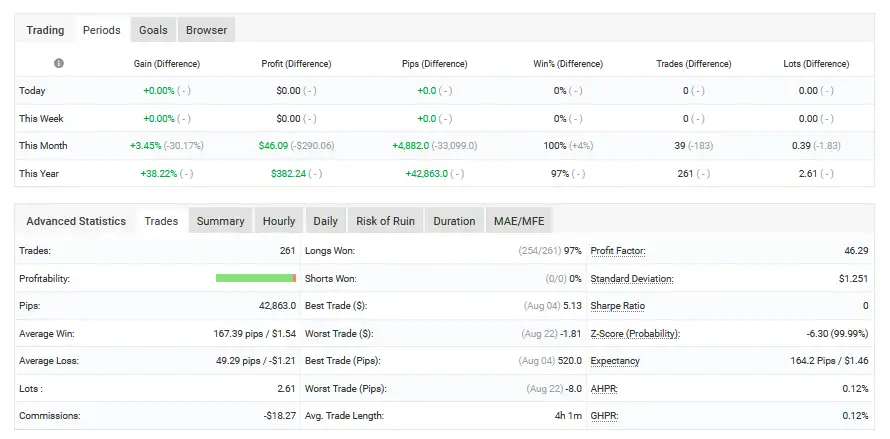Select the Periods tab
Viewport: 890px width, 439px height.
coord(101,30)
